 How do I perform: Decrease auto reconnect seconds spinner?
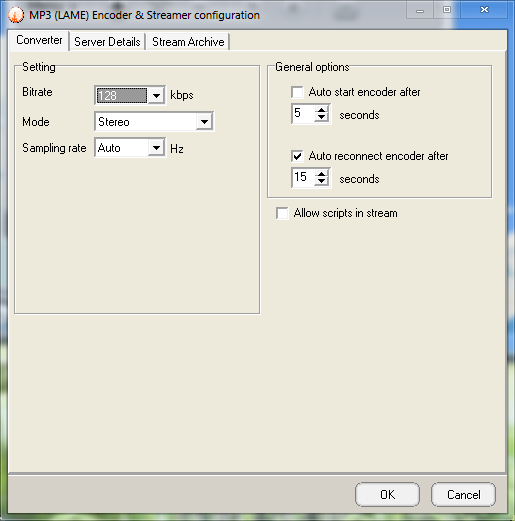click(321, 181)
